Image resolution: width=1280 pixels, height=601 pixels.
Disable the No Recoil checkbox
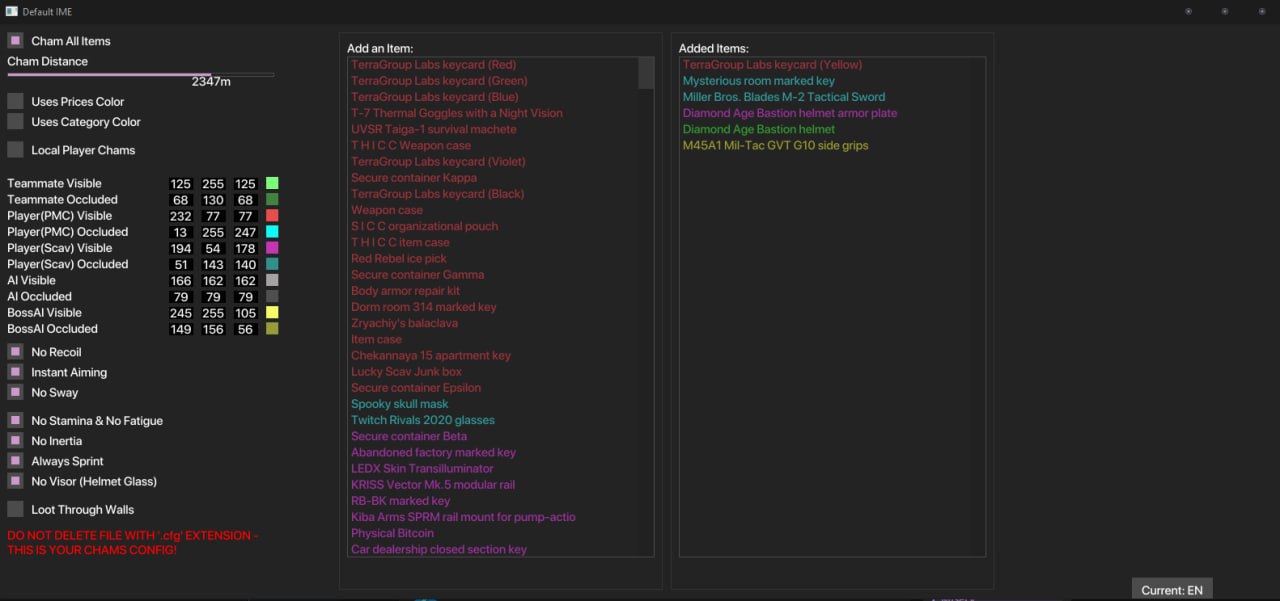(15, 352)
